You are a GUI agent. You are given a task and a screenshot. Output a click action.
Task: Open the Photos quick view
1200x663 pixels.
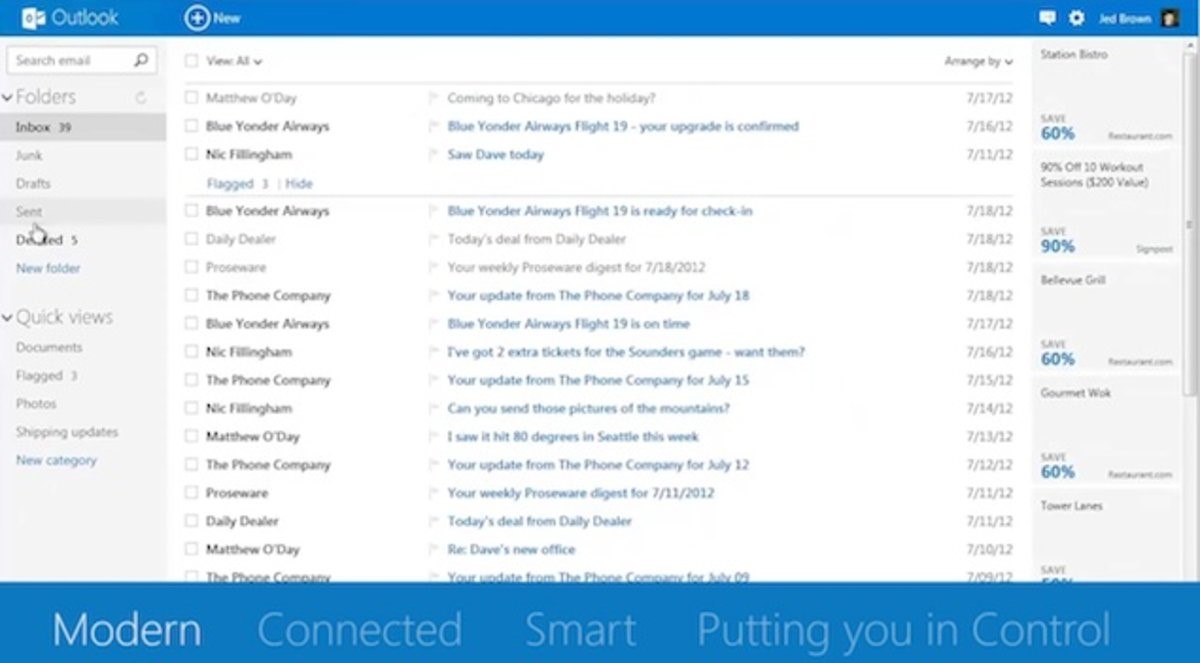36,403
